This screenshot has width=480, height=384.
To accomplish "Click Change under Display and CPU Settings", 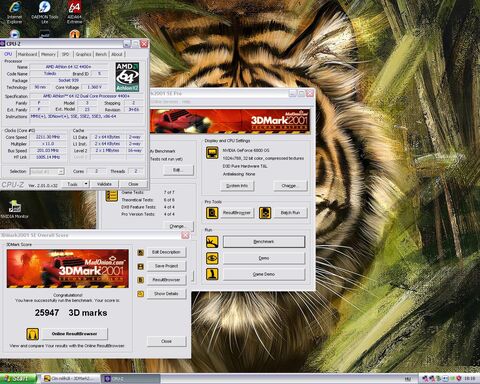I will (x=289, y=186).
